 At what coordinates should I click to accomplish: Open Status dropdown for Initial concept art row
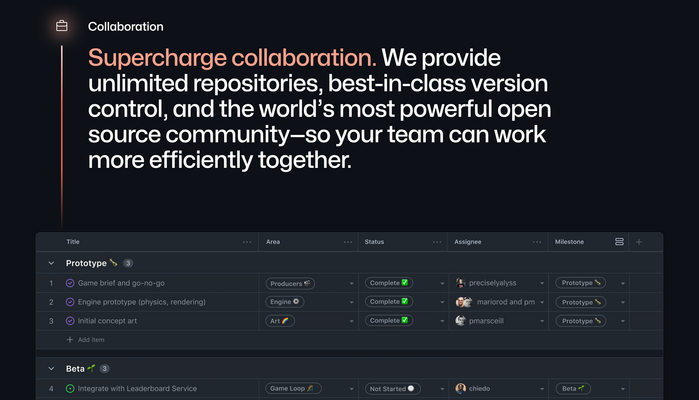(442, 321)
